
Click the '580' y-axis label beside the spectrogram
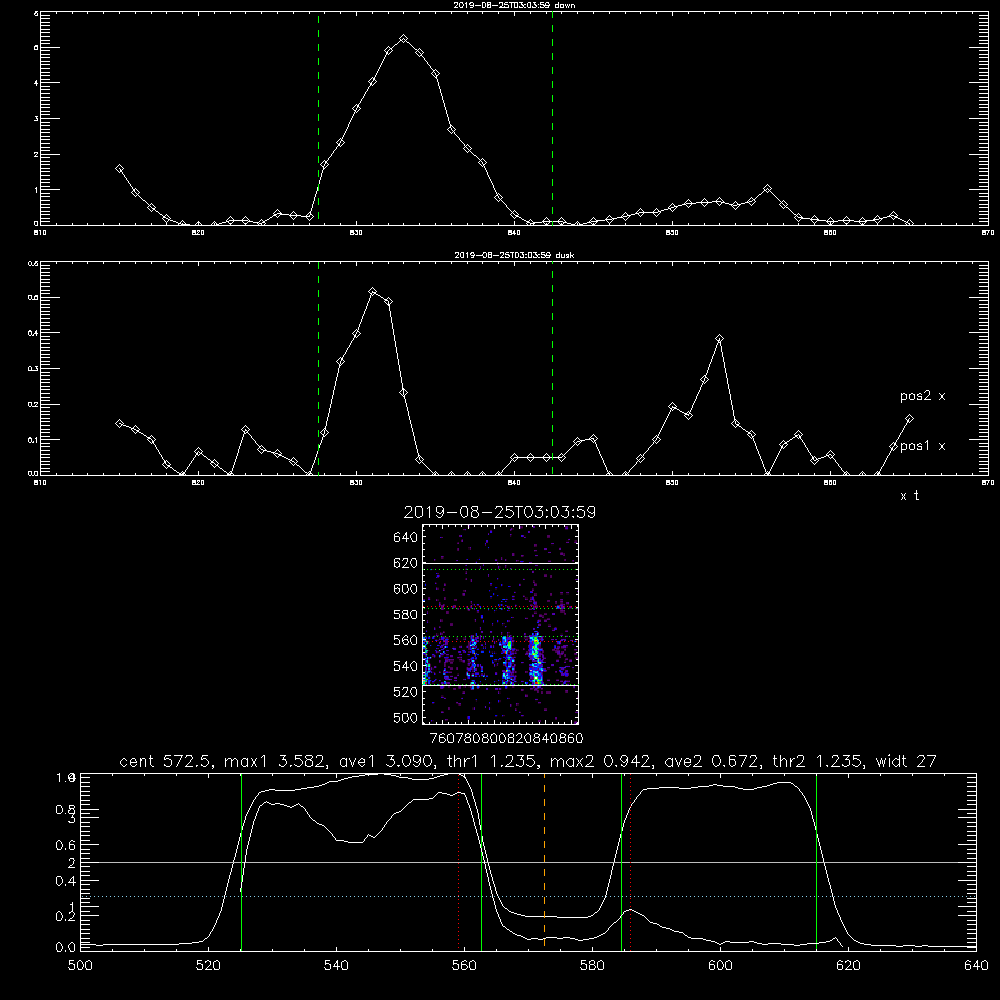(406, 615)
